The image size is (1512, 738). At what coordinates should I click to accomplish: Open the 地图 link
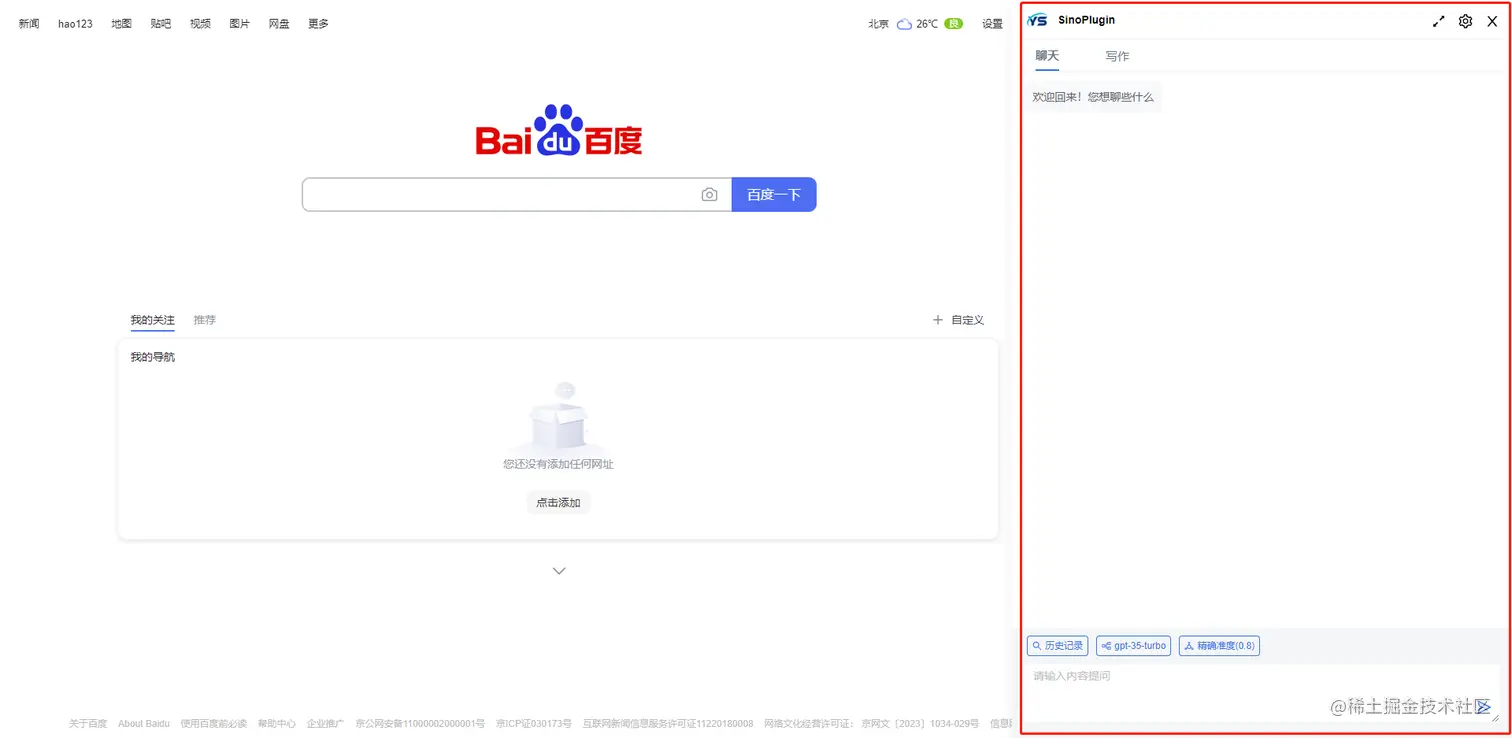coord(122,24)
